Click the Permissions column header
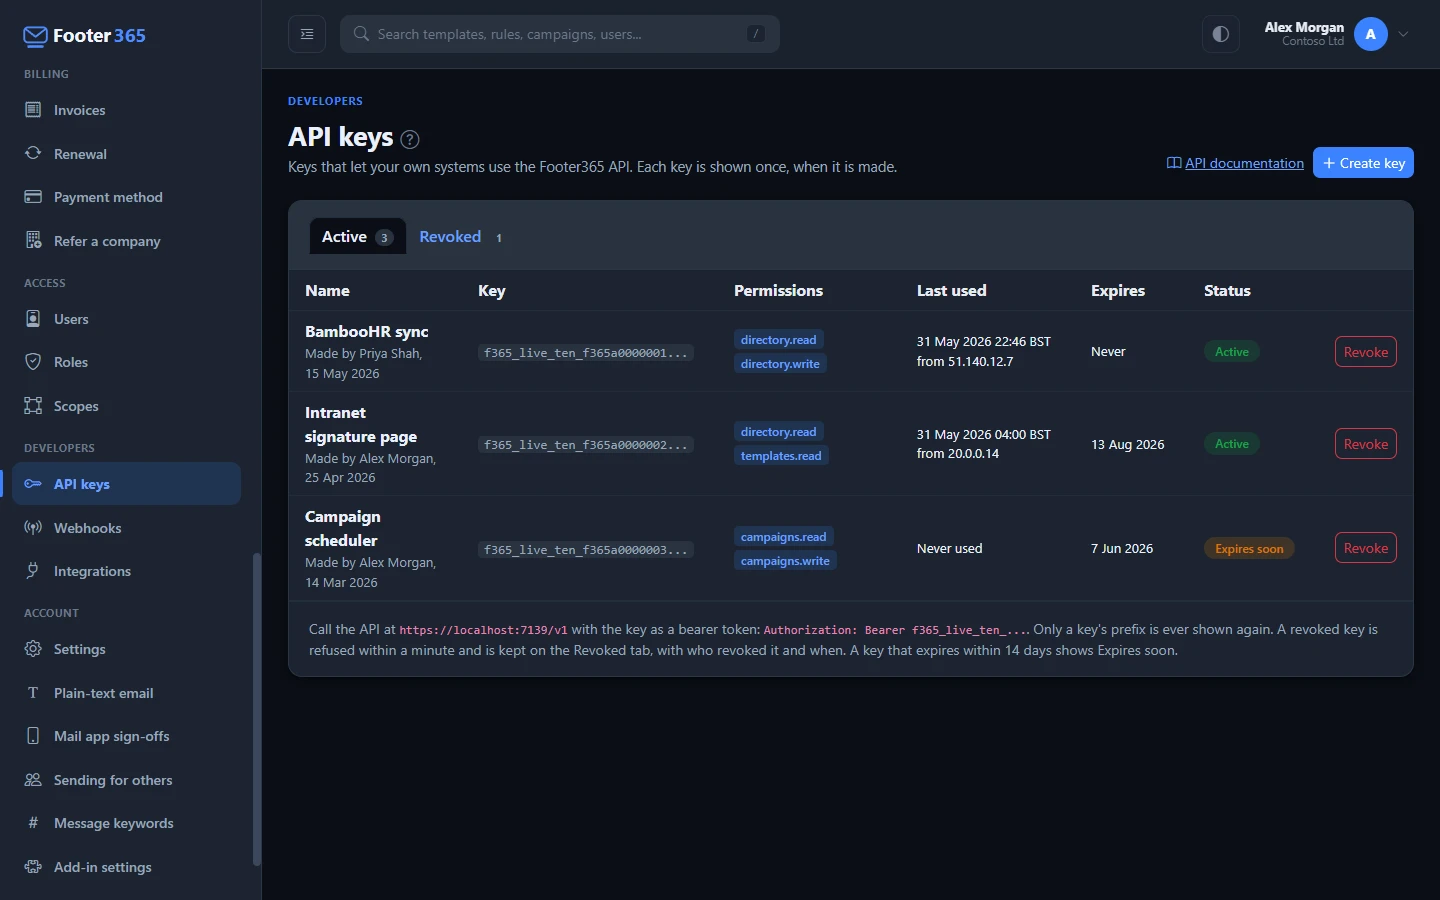The height and width of the screenshot is (900, 1440). click(779, 291)
